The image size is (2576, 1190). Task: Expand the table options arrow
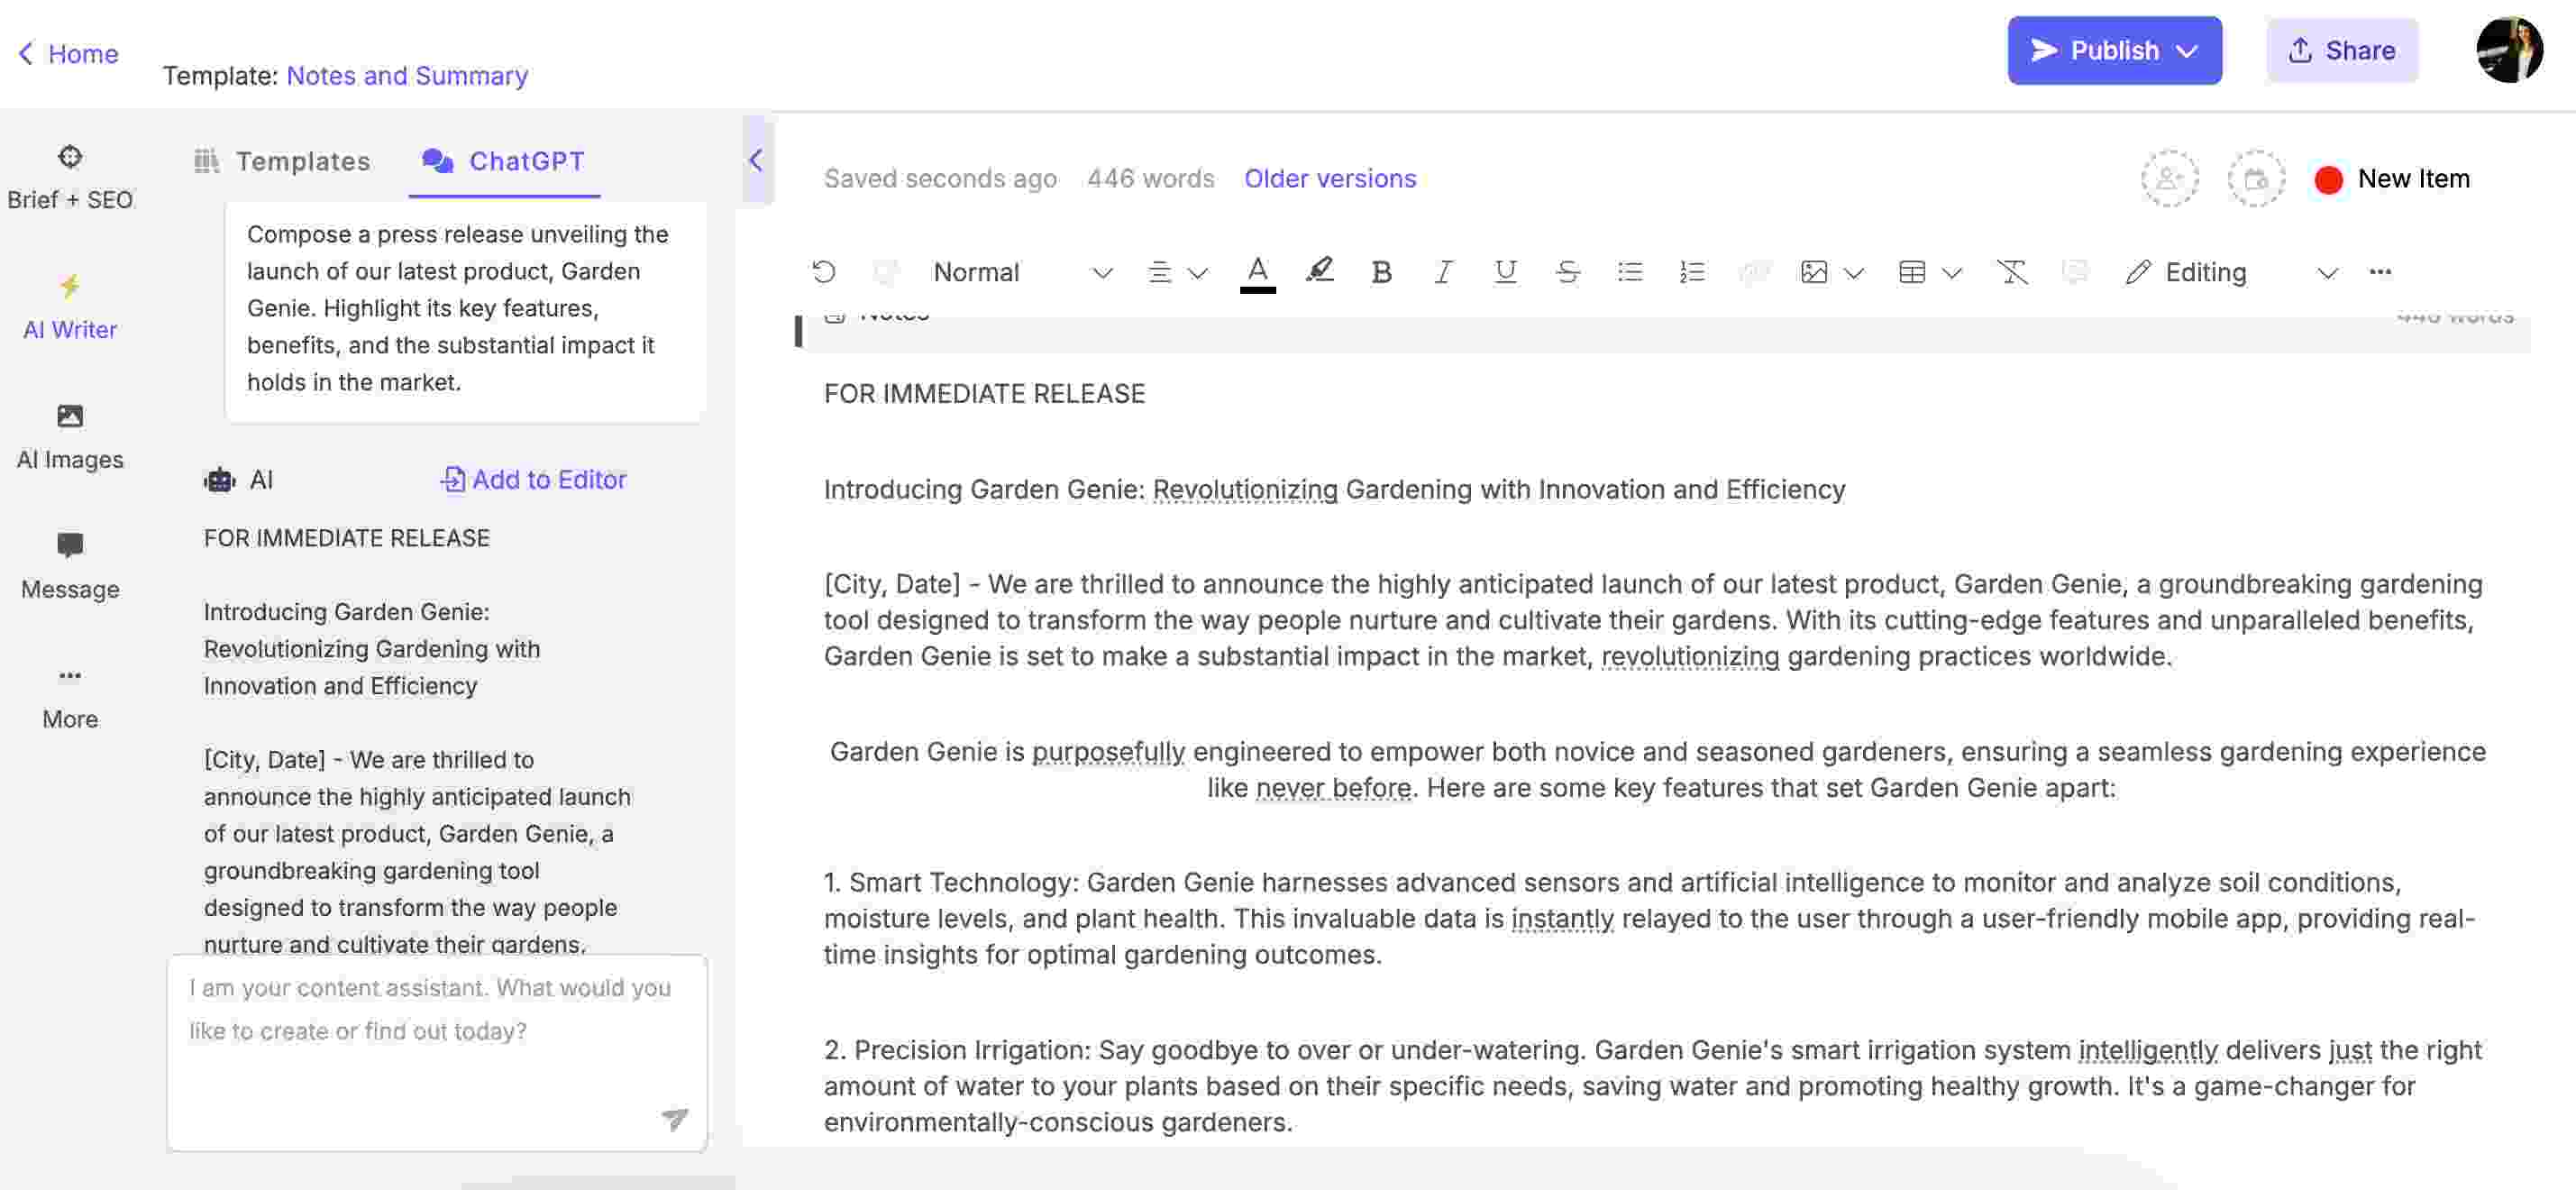point(1952,273)
